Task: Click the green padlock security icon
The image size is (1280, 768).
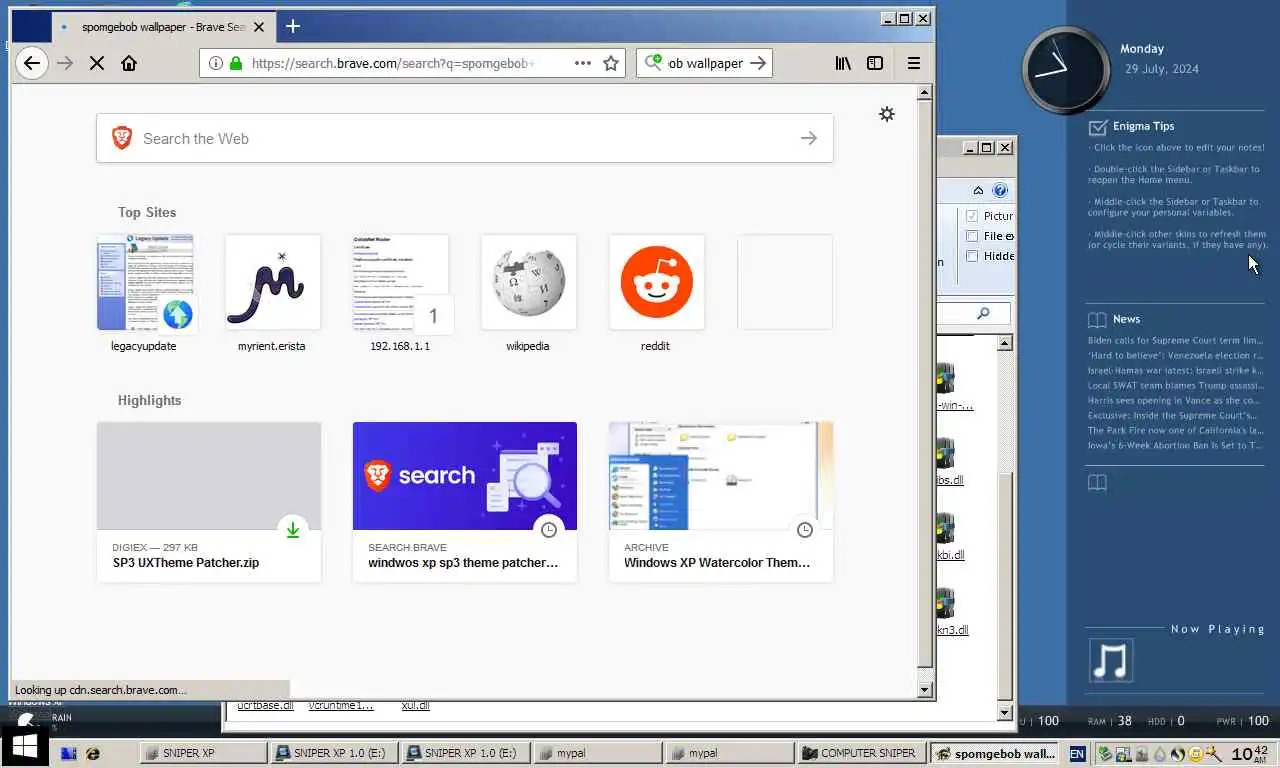Action: point(236,63)
